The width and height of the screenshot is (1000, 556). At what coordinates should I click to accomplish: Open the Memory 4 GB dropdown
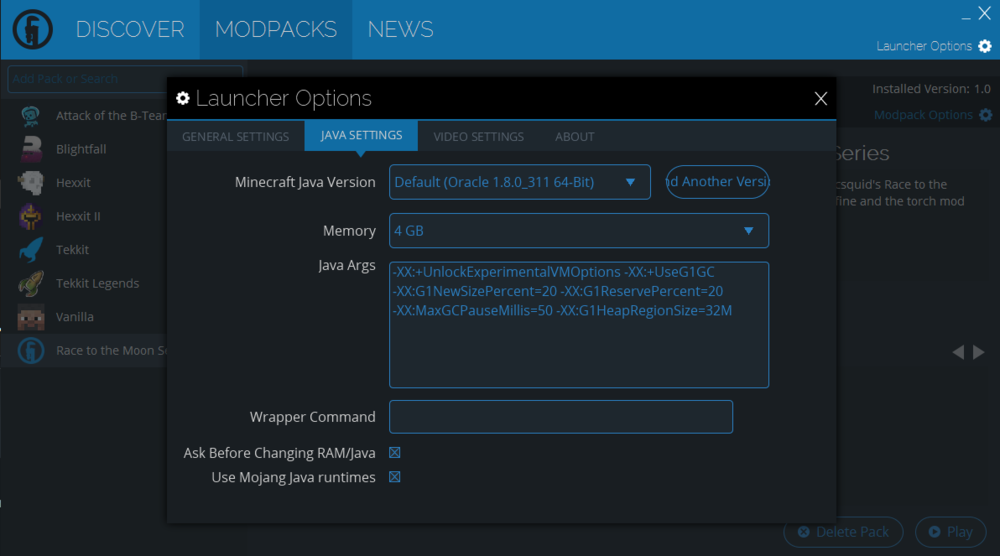[x=579, y=231]
